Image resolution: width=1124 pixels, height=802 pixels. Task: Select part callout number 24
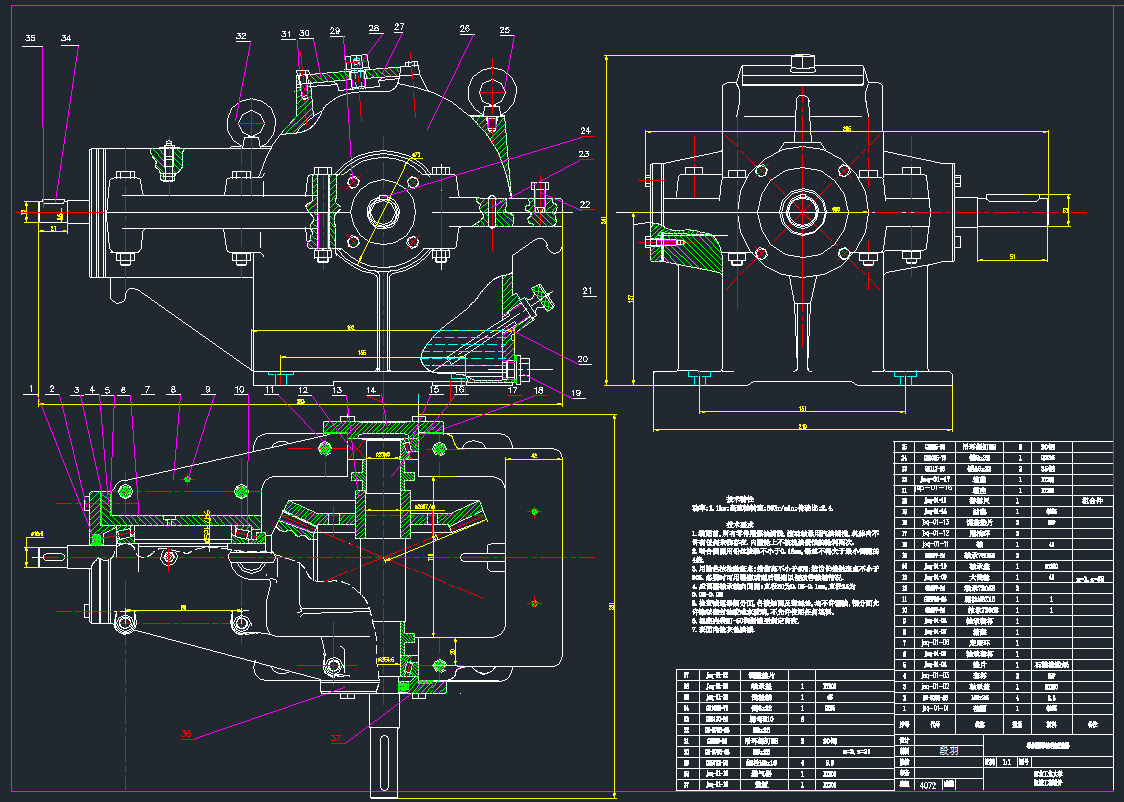(x=585, y=130)
